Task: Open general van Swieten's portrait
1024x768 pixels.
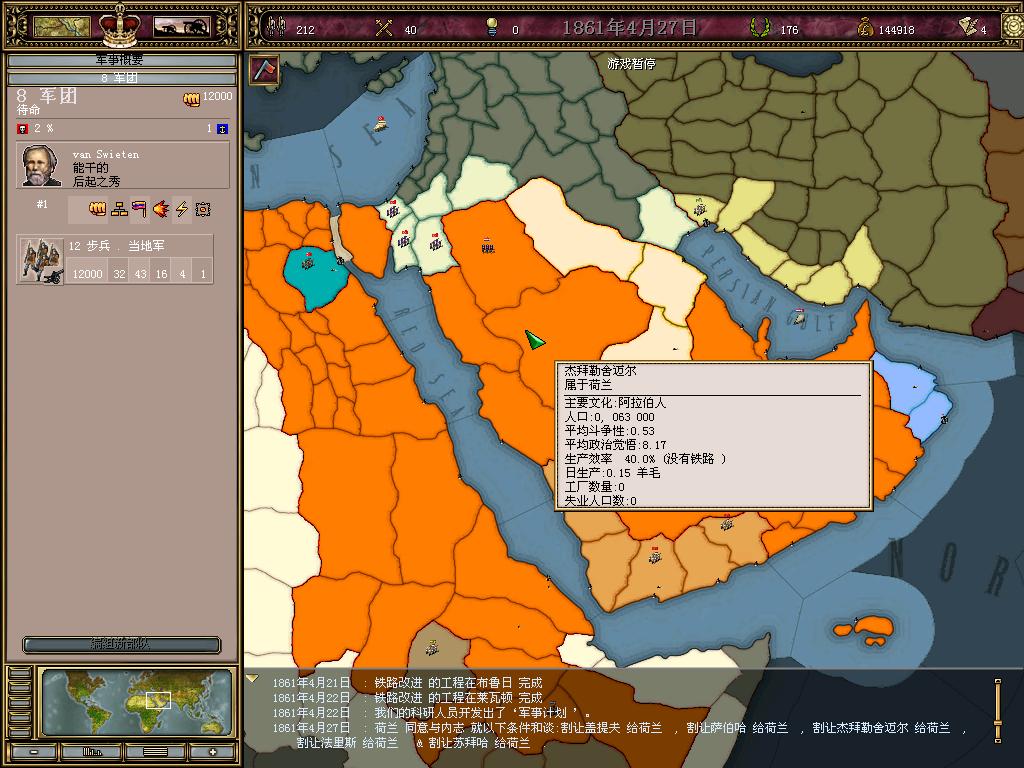Action: [x=40, y=166]
